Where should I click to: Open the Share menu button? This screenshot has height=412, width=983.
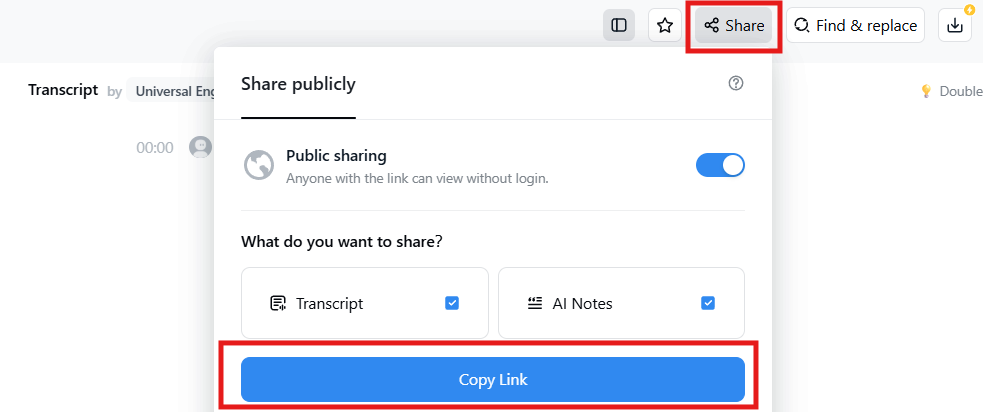coord(735,25)
